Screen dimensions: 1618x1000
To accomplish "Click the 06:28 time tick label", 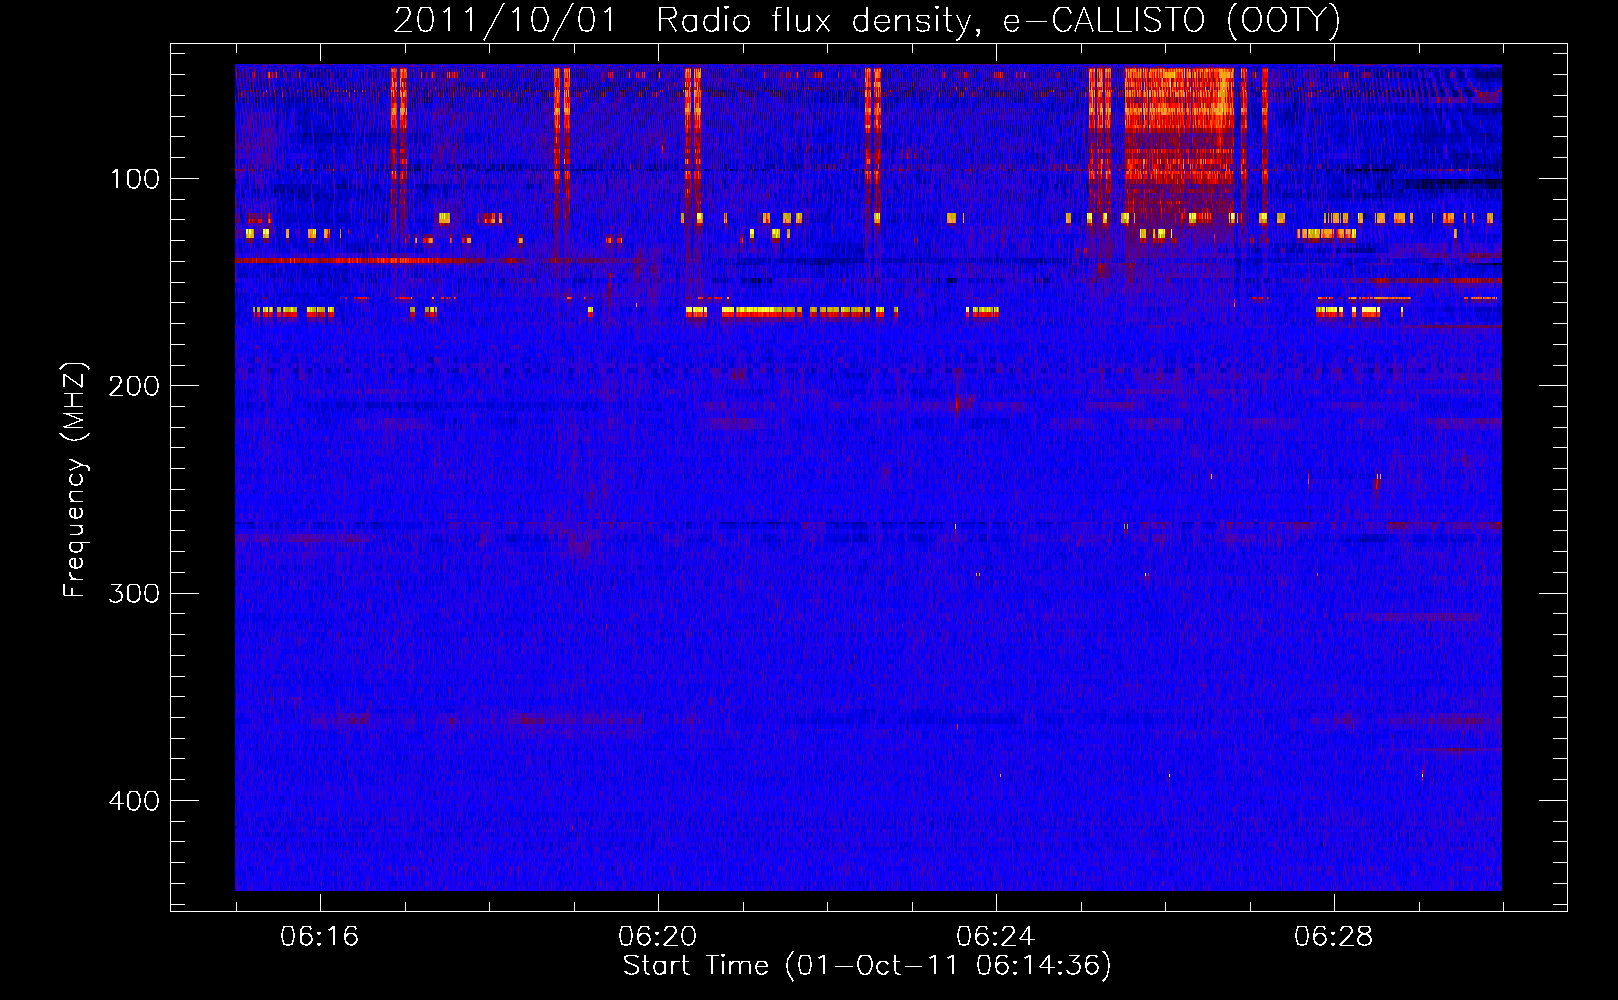I will point(1334,937).
